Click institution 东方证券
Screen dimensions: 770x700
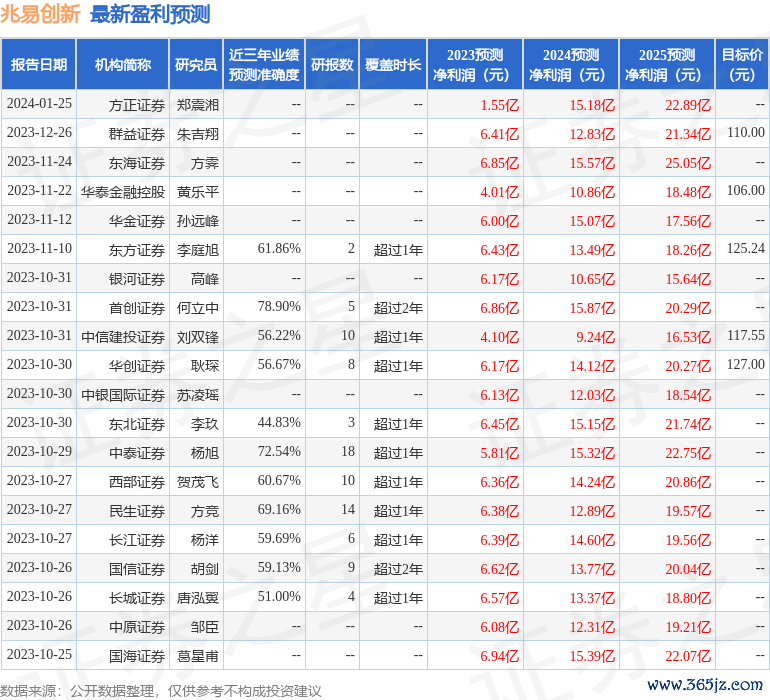pos(137,250)
